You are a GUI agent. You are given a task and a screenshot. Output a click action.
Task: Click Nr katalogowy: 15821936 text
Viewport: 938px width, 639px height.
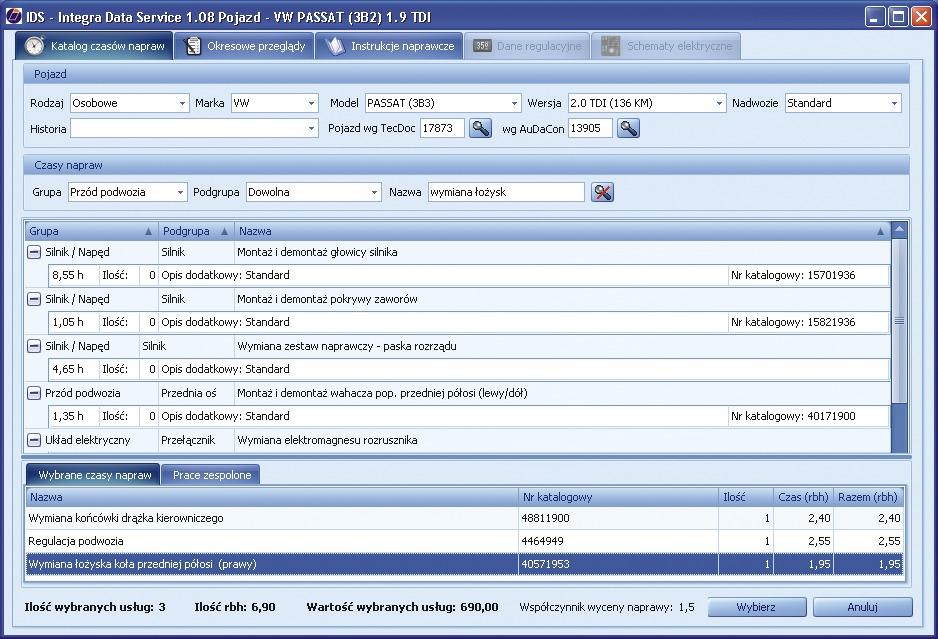793,322
